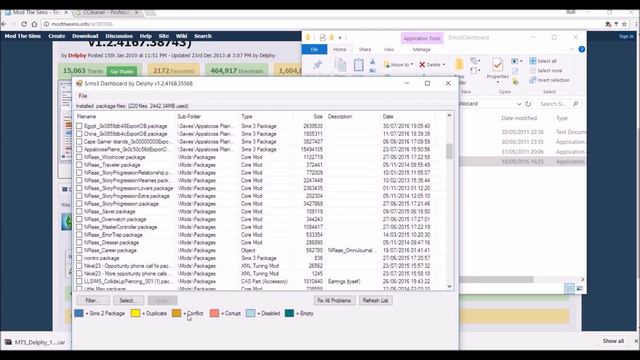Image resolution: width=640 pixels, height=360 pixels.
Task: Reload the page in the browser
Action: tap(24, 24)
